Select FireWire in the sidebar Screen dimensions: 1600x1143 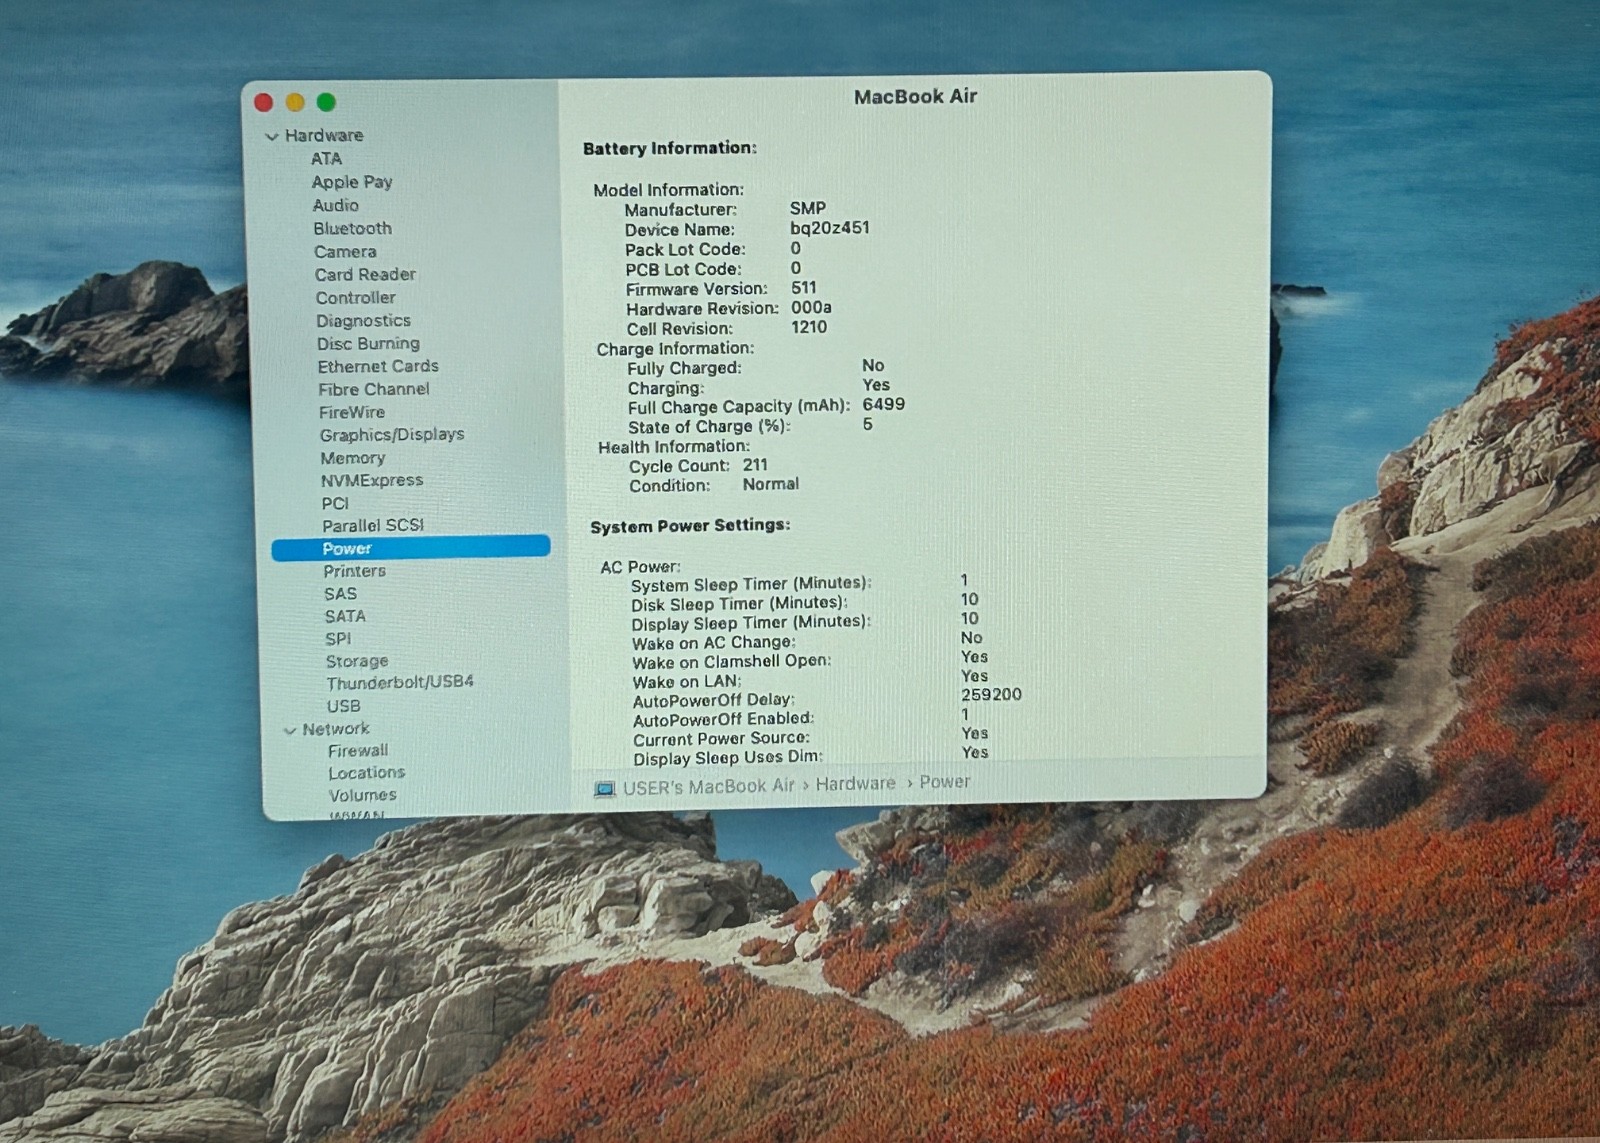352,412
